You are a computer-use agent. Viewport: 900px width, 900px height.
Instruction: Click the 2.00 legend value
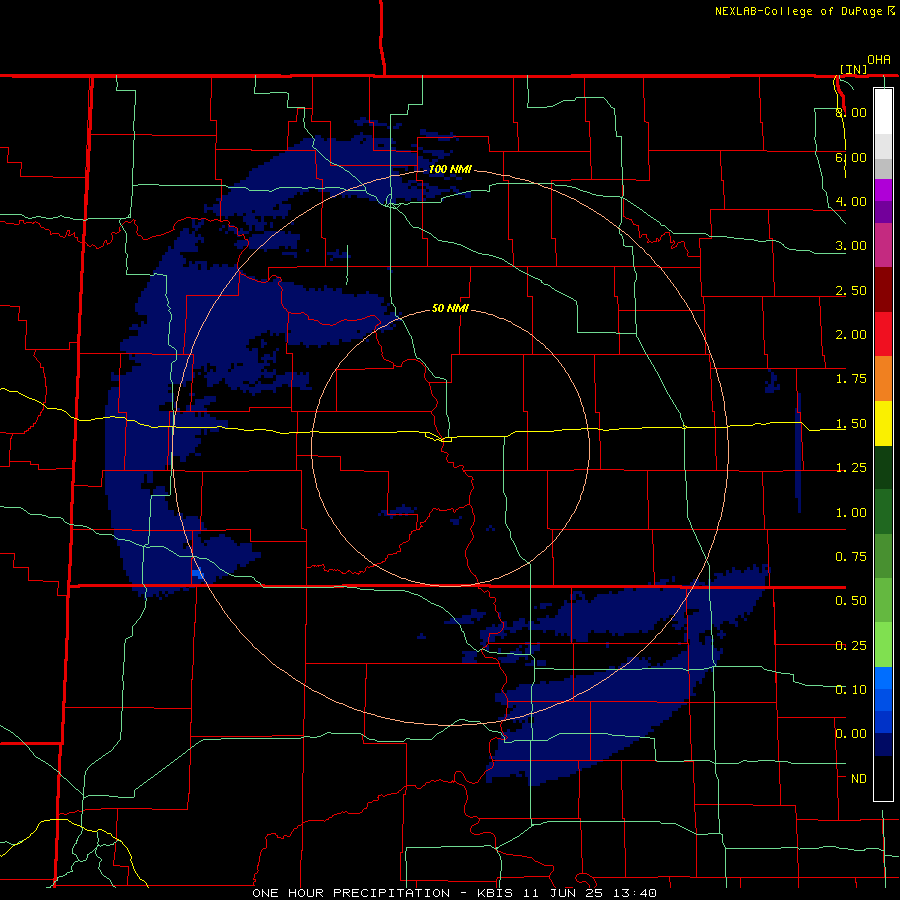851,335
